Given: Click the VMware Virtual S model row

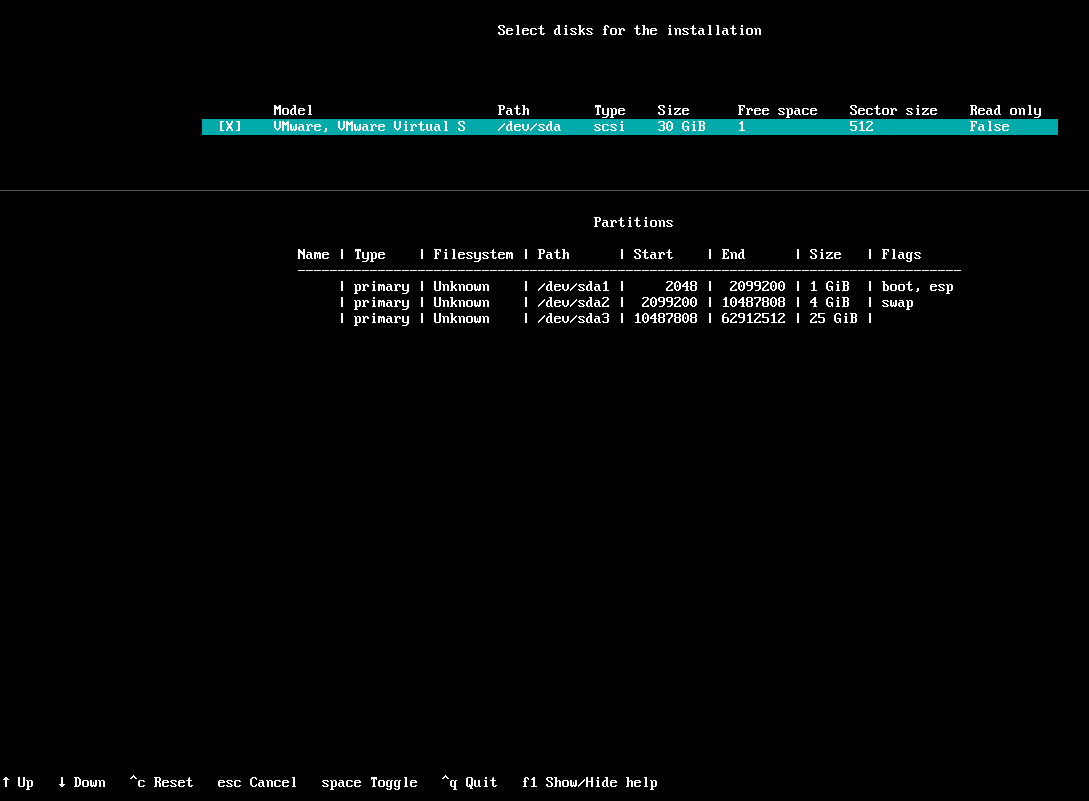Looking at the screenshot, I should [369, 127].
